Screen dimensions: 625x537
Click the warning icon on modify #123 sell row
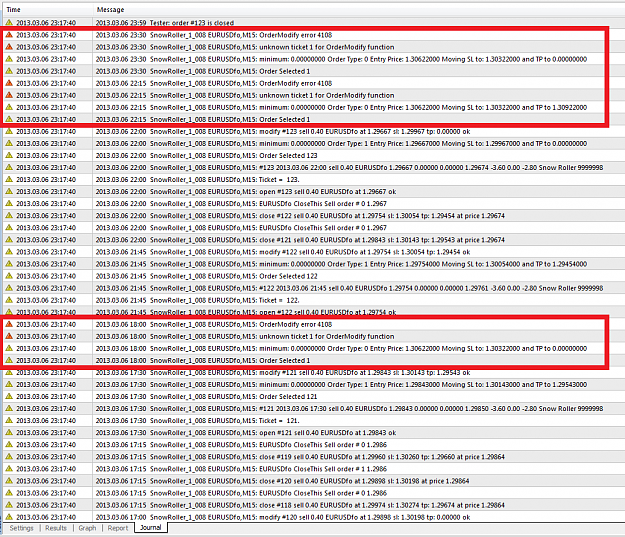pos(9,131)
